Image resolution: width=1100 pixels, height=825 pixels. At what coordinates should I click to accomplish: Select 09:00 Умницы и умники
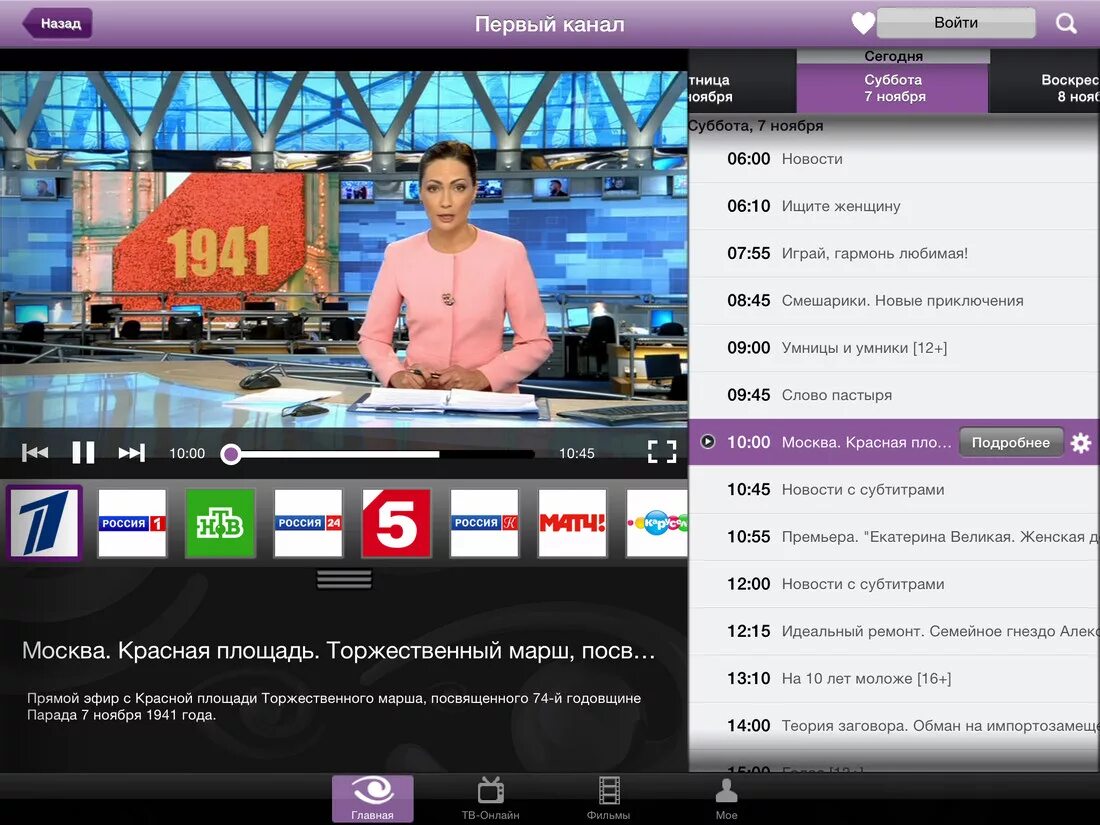(x=894, y=348)
